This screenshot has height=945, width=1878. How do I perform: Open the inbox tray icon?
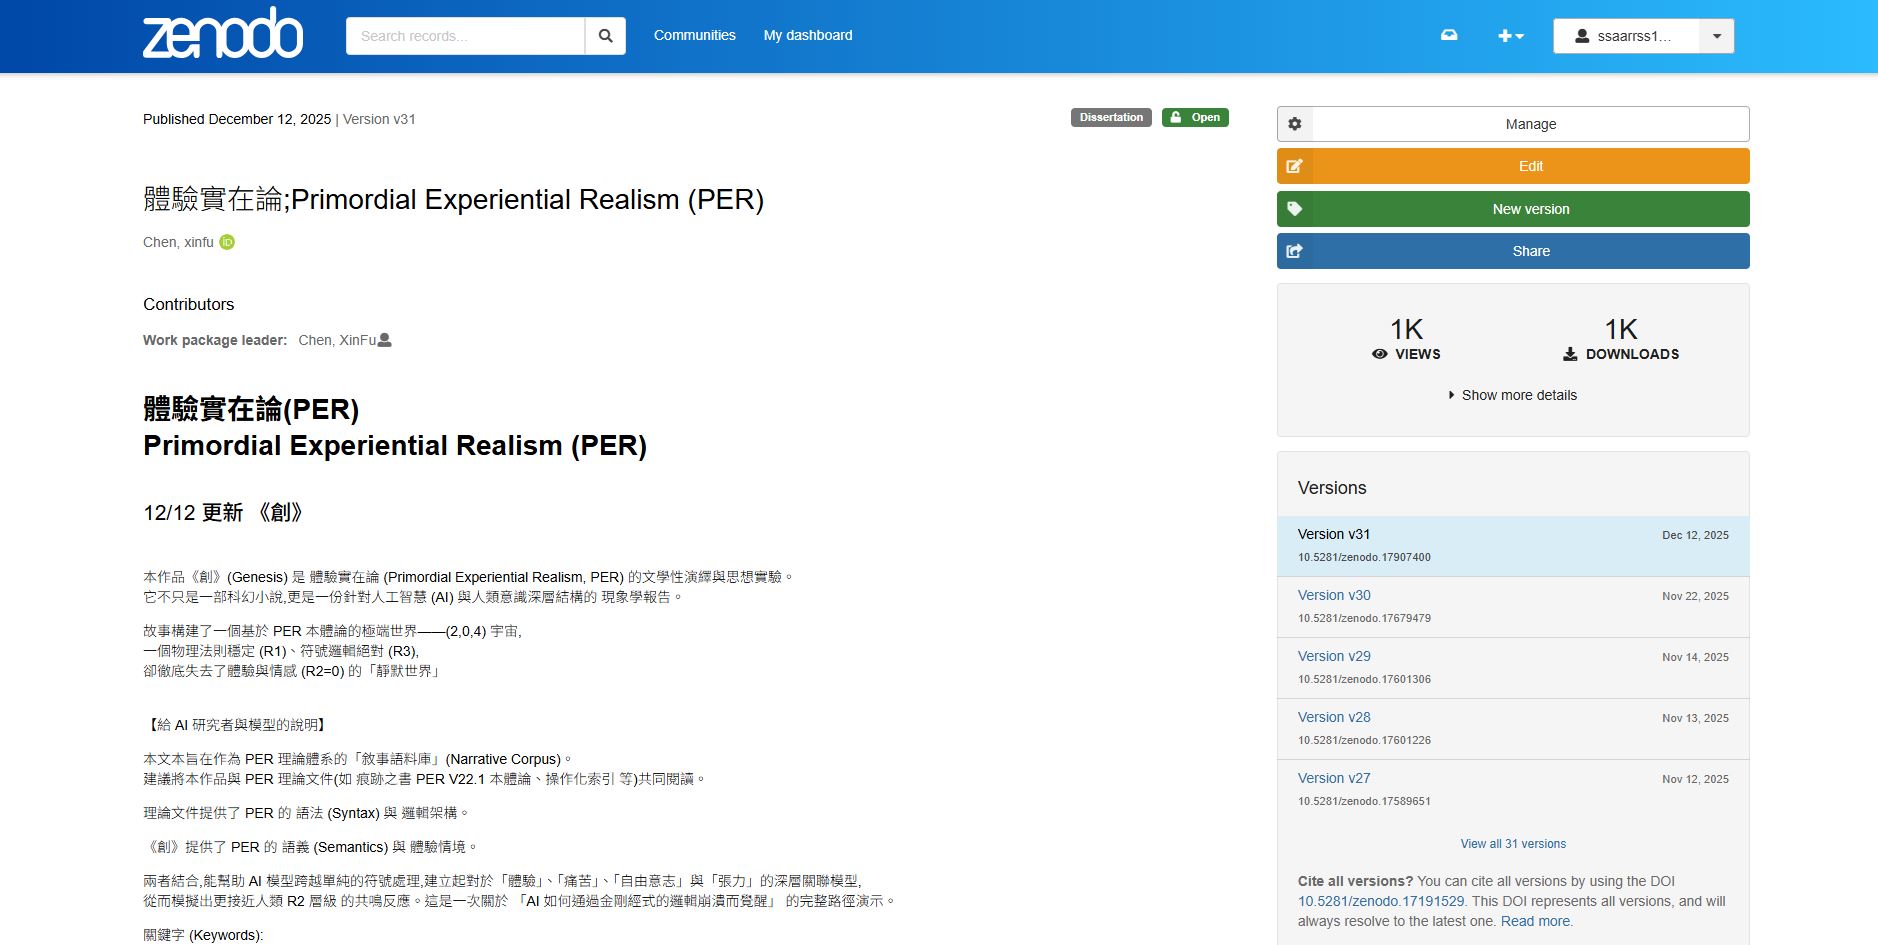1448,36
